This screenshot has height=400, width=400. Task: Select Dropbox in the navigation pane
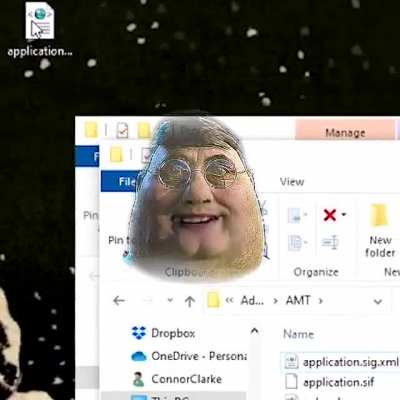[x=173, y=333]
